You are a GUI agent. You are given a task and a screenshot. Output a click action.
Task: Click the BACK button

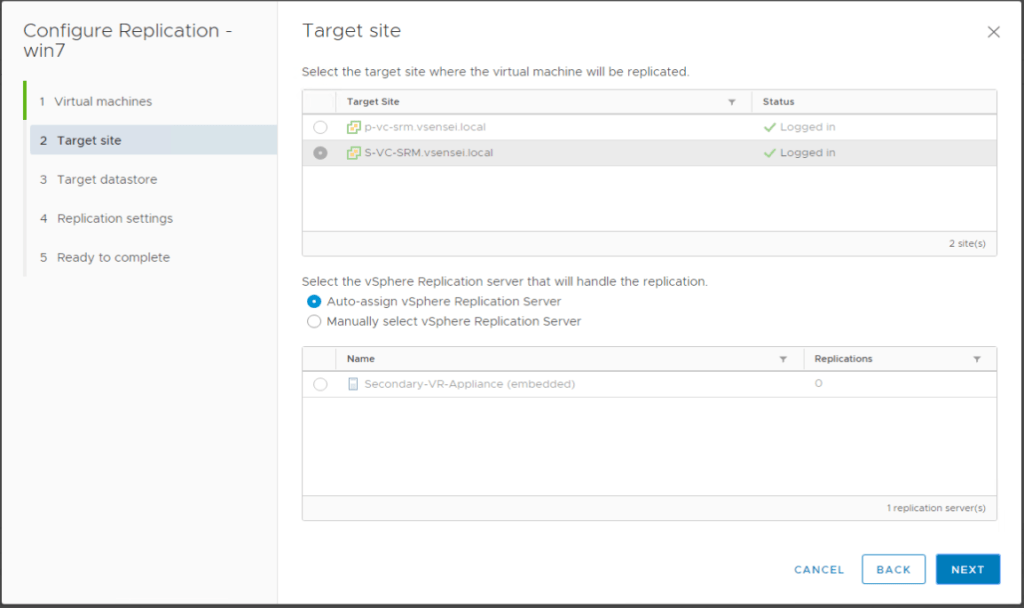893,569
